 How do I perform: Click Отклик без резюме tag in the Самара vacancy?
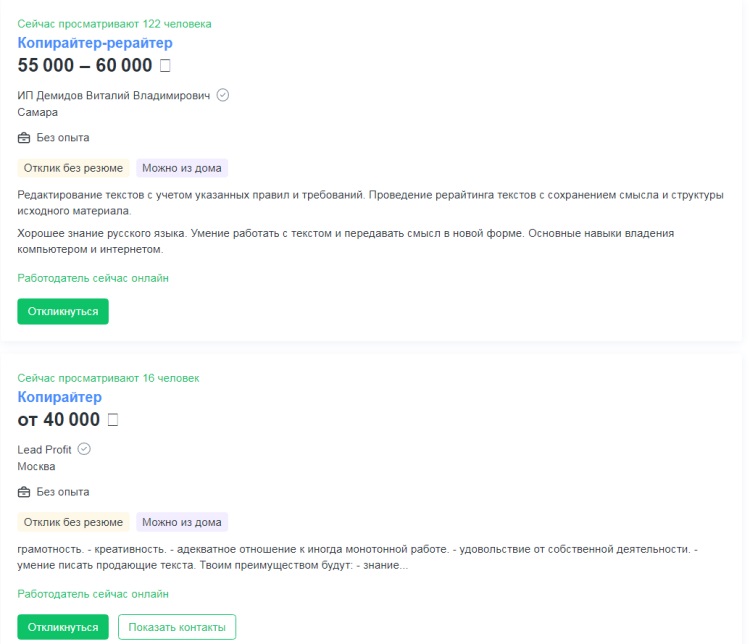(x=73, y=168)
